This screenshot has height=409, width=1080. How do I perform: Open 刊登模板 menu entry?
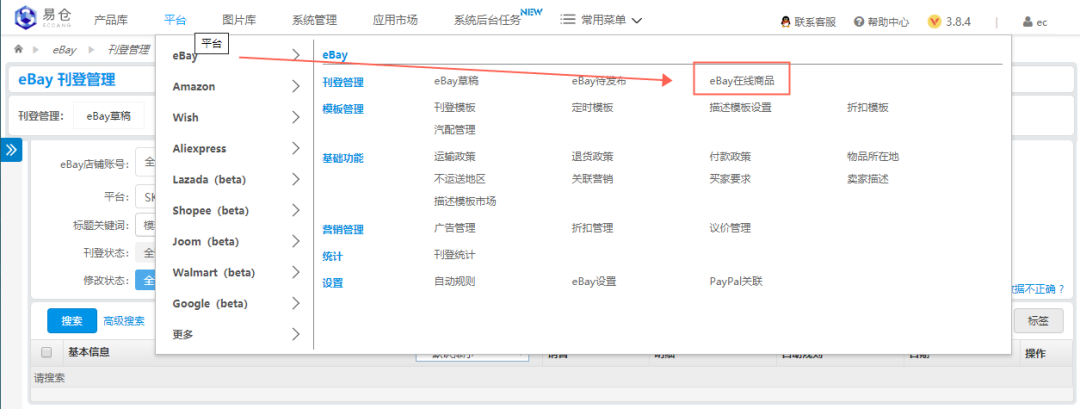tap(455, 107)
